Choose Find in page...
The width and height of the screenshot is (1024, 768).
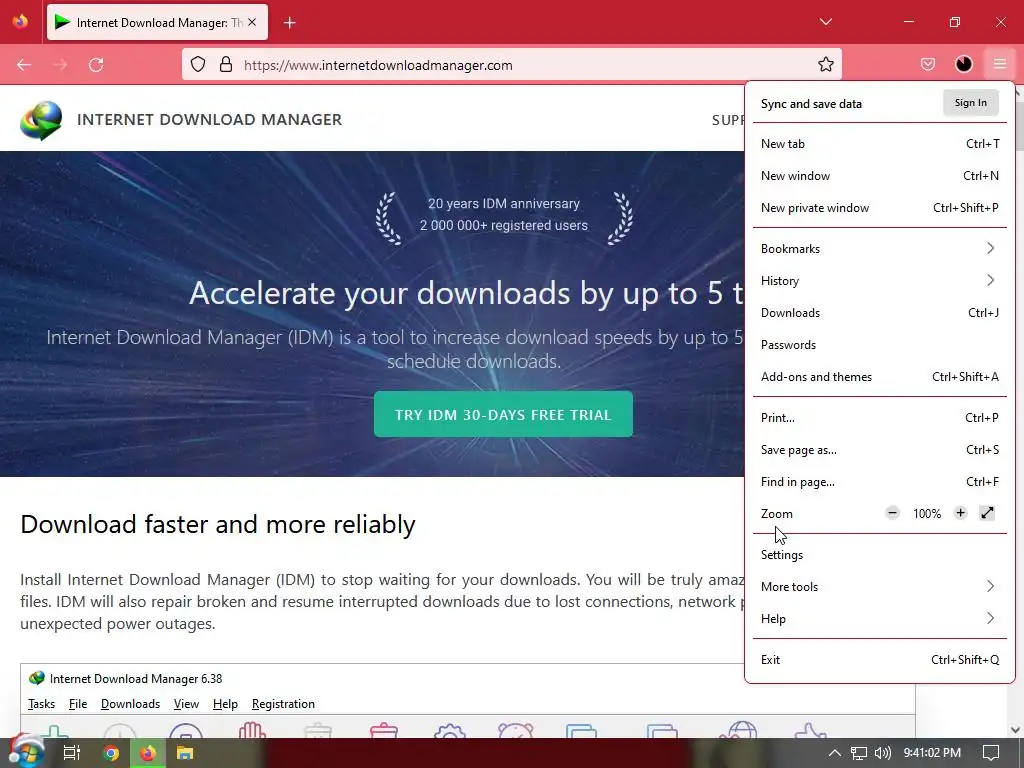pyautogui.click(x=880, y=482)
